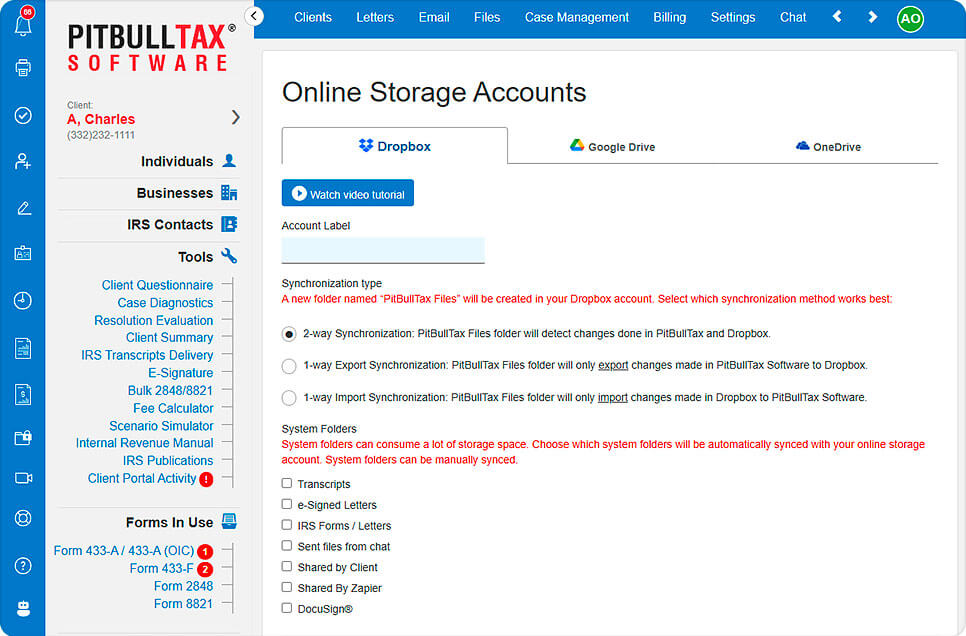Screen dimensions: 966x636
Task: Go back with the left arrow icon
Action: pos(837,17)
